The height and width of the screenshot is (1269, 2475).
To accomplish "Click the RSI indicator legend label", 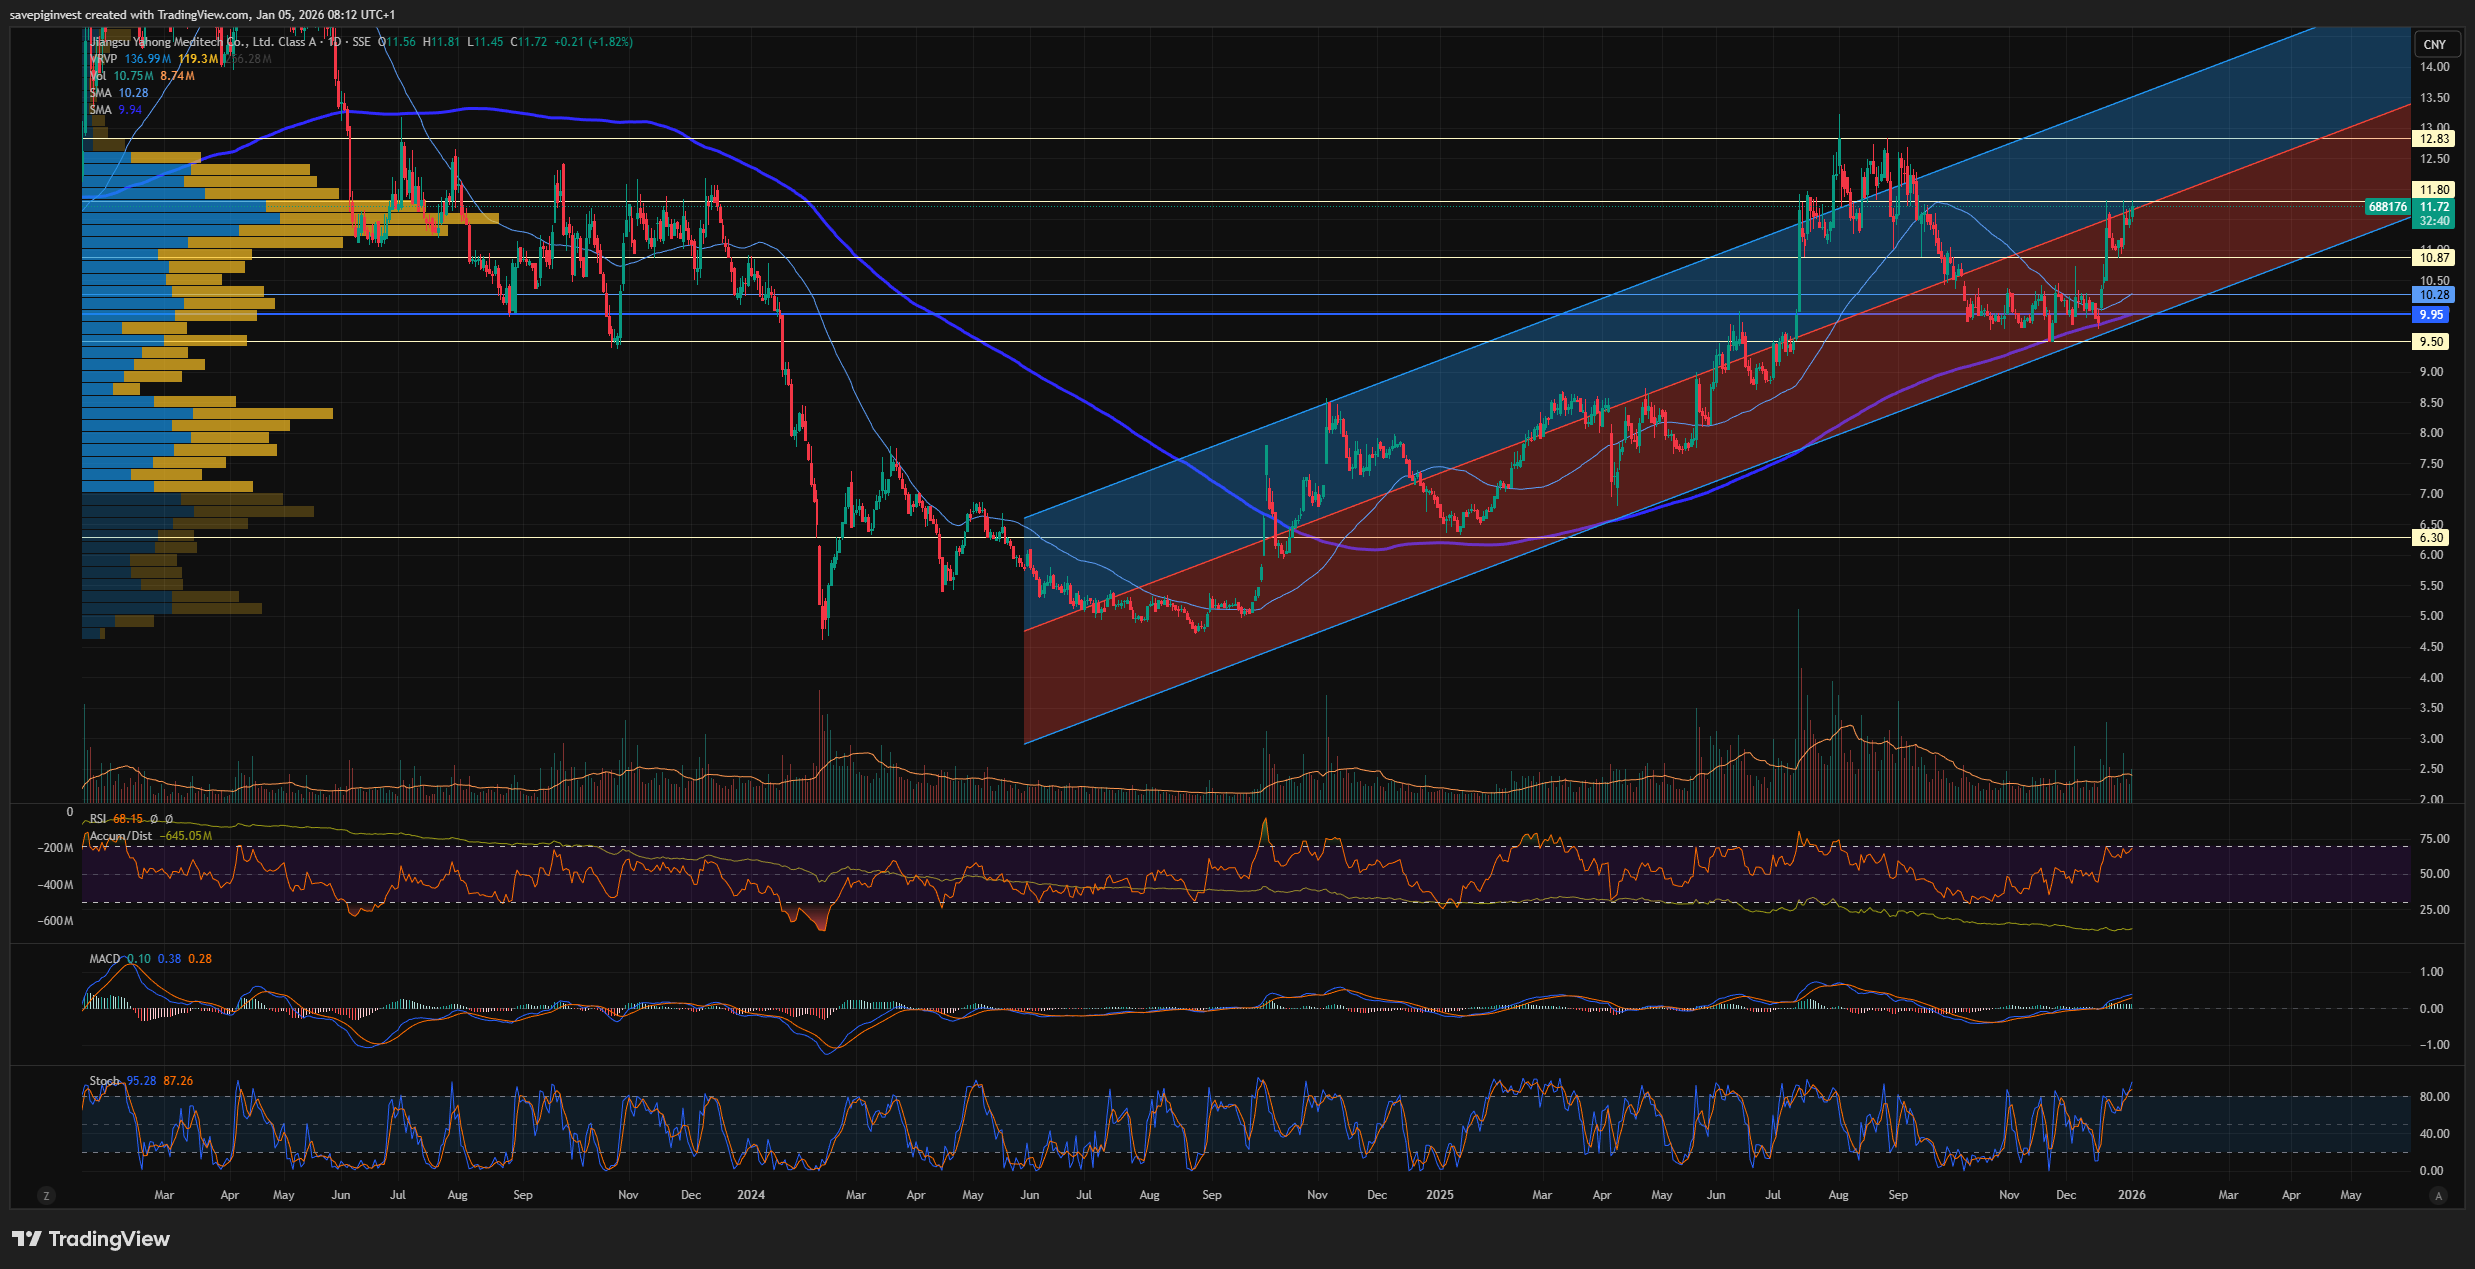I will tap(99, 819).
